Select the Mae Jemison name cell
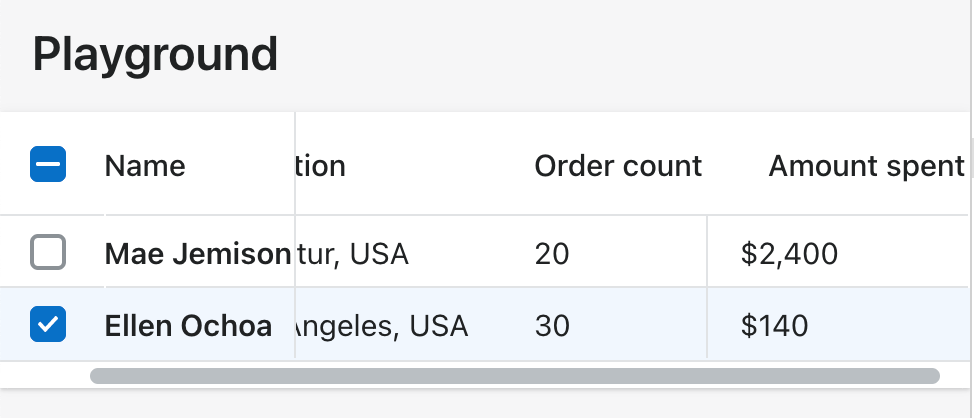This screenshot has width=974, height=418. 197,253
